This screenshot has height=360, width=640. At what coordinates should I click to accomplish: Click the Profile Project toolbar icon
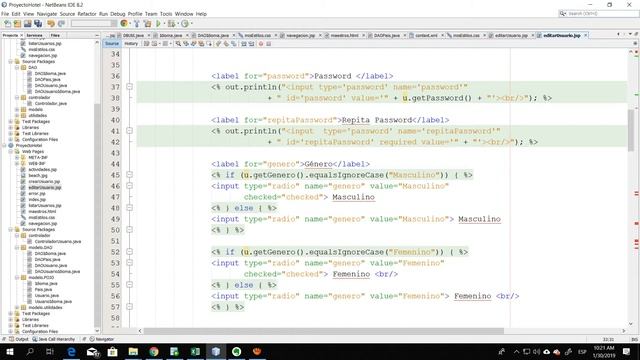[x=184, y=24]
